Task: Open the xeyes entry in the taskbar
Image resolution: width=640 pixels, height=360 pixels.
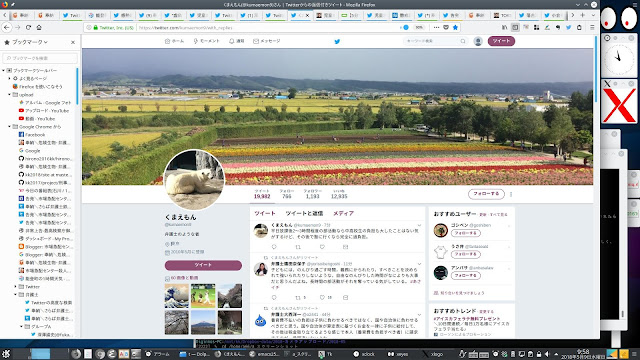Action: point(398,354)
